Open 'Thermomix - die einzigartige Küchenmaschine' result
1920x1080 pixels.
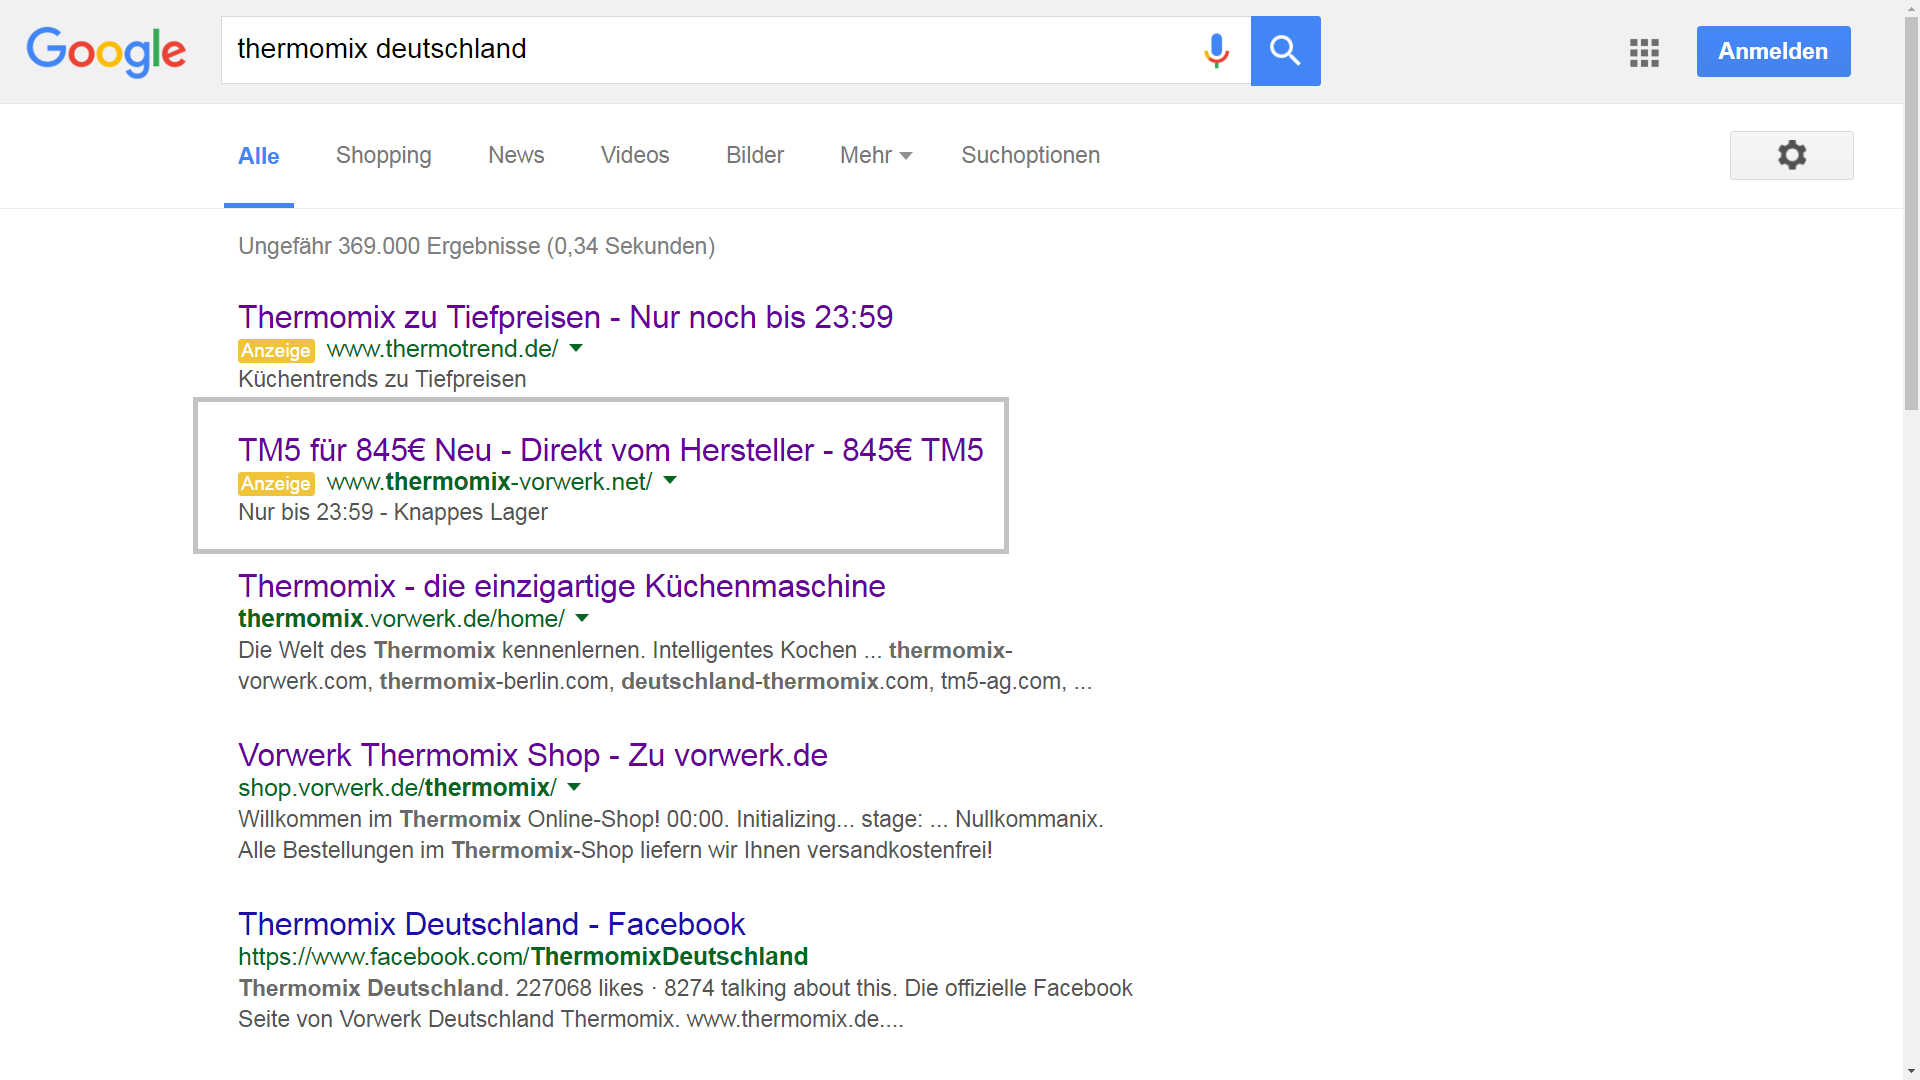(x=562, y=586)
